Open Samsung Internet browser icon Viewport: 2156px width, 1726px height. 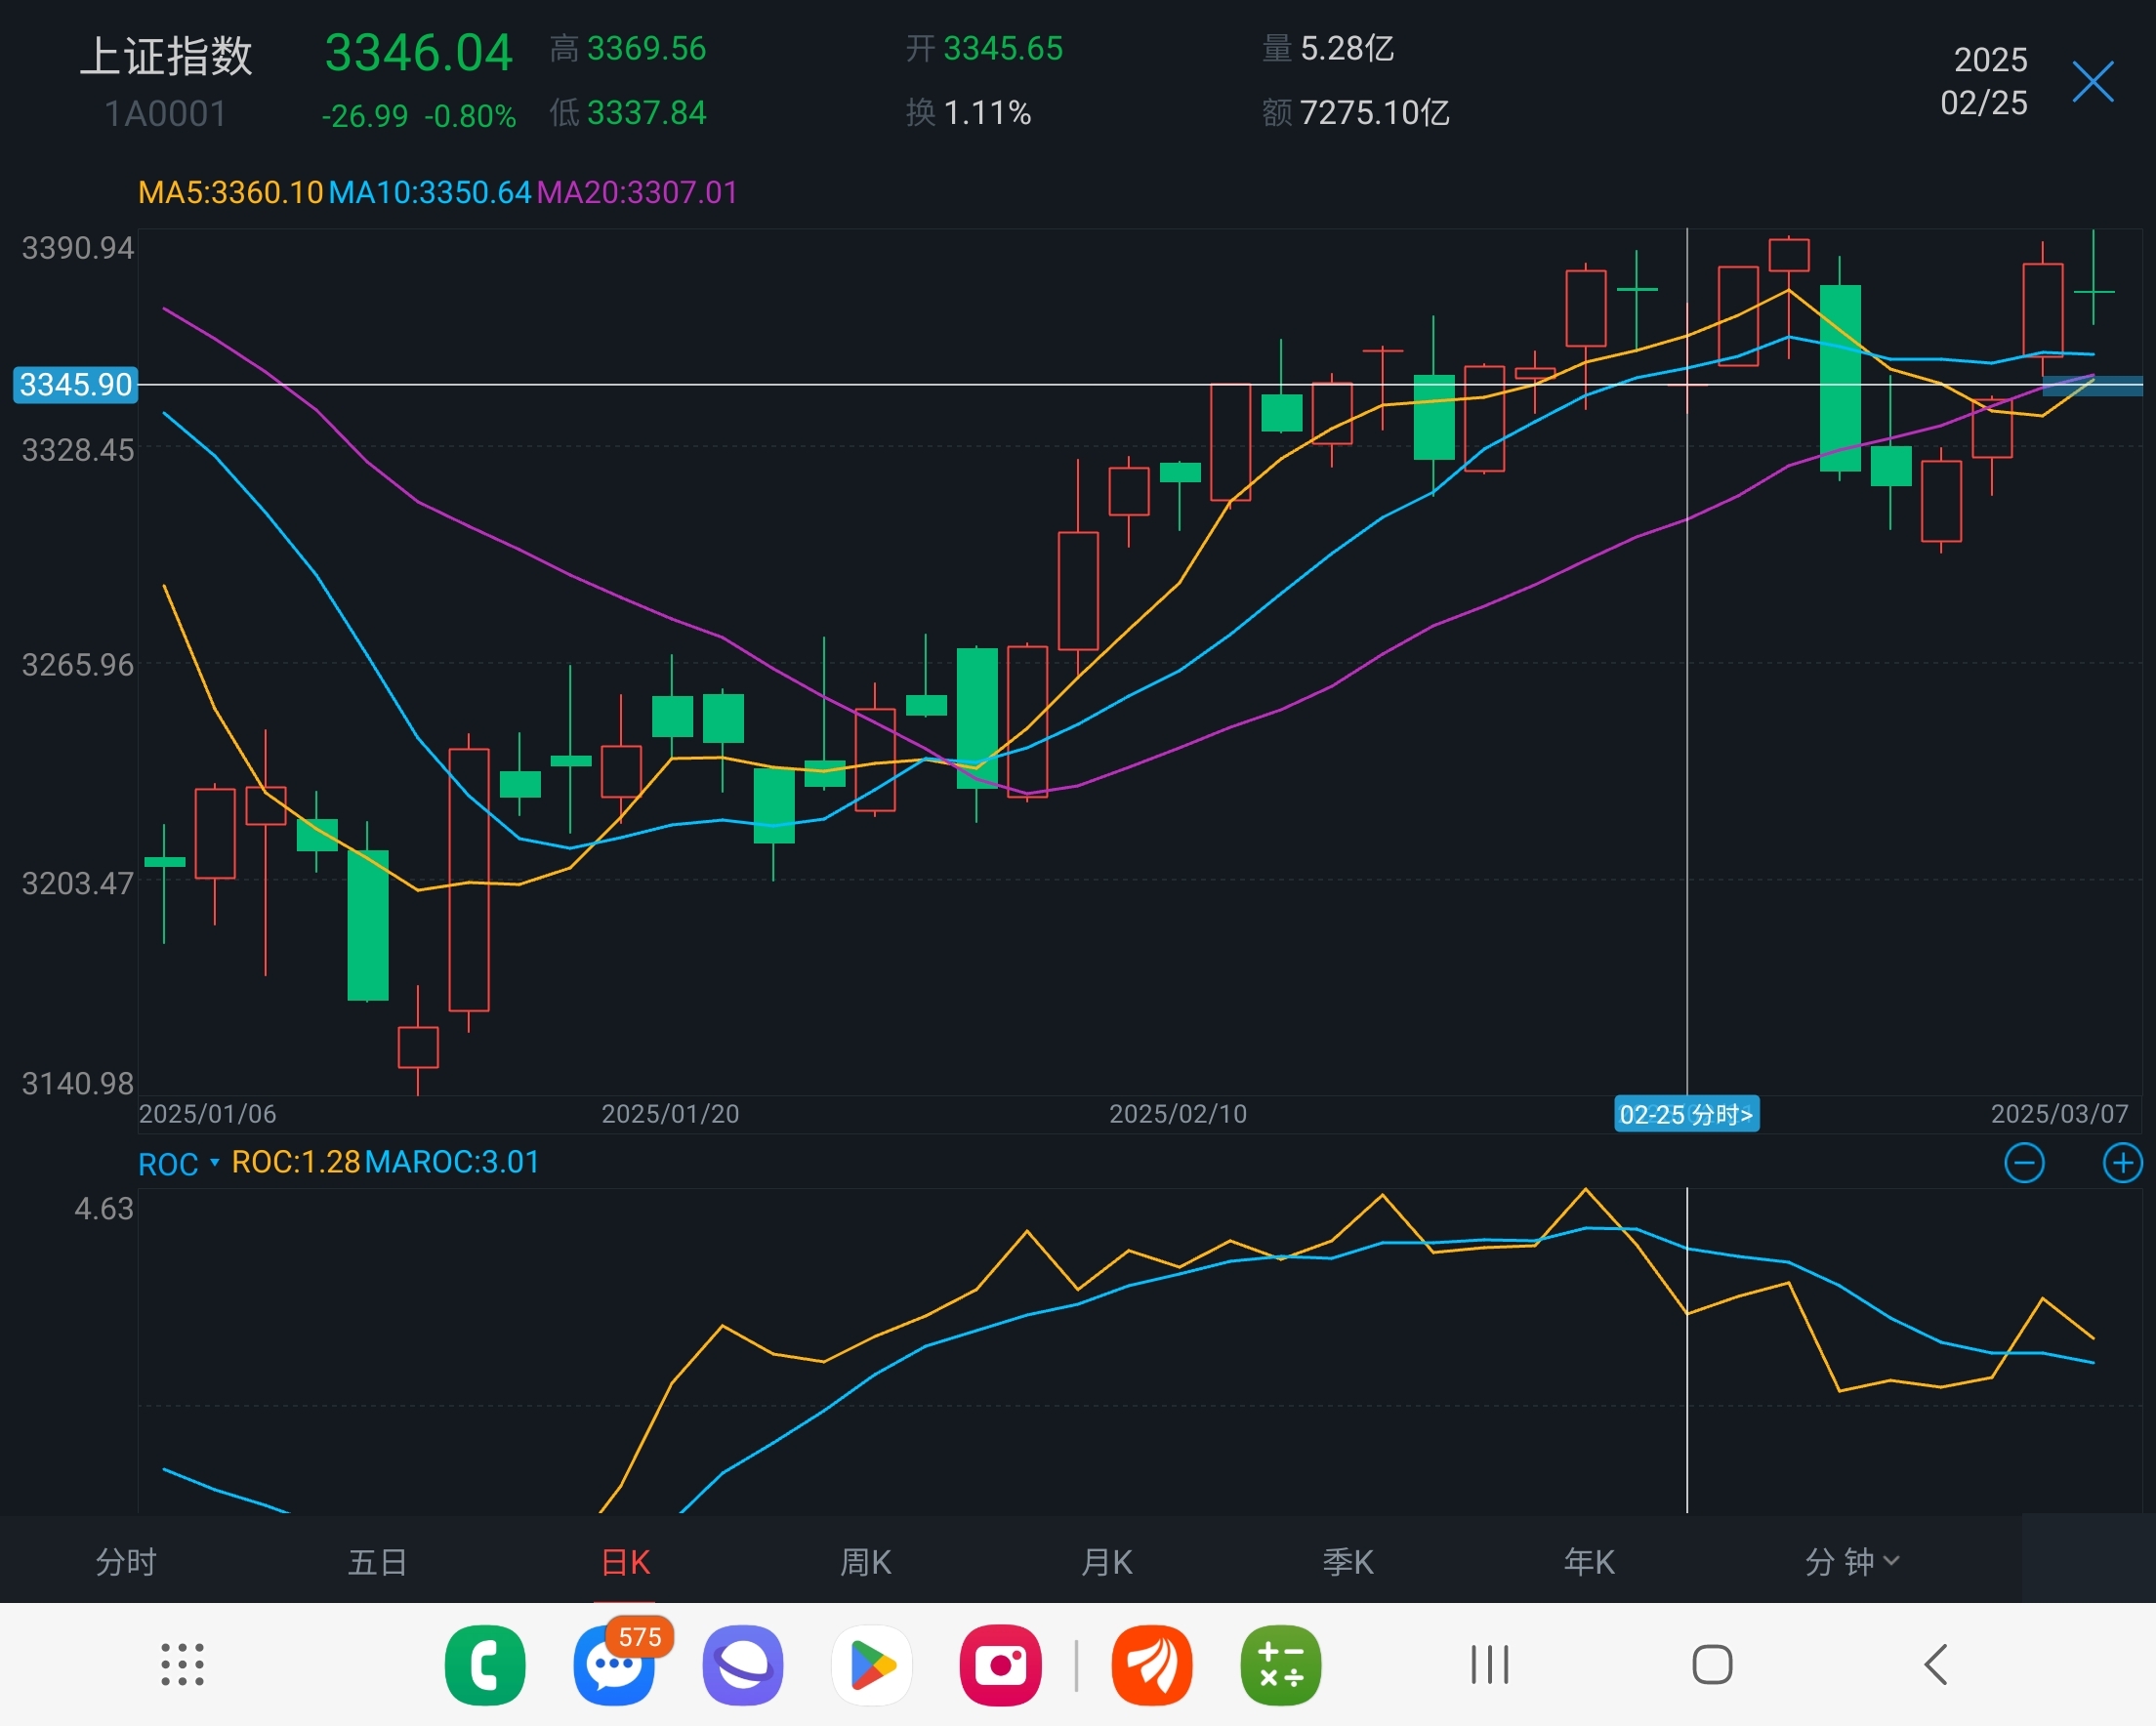pos(742,1665)
